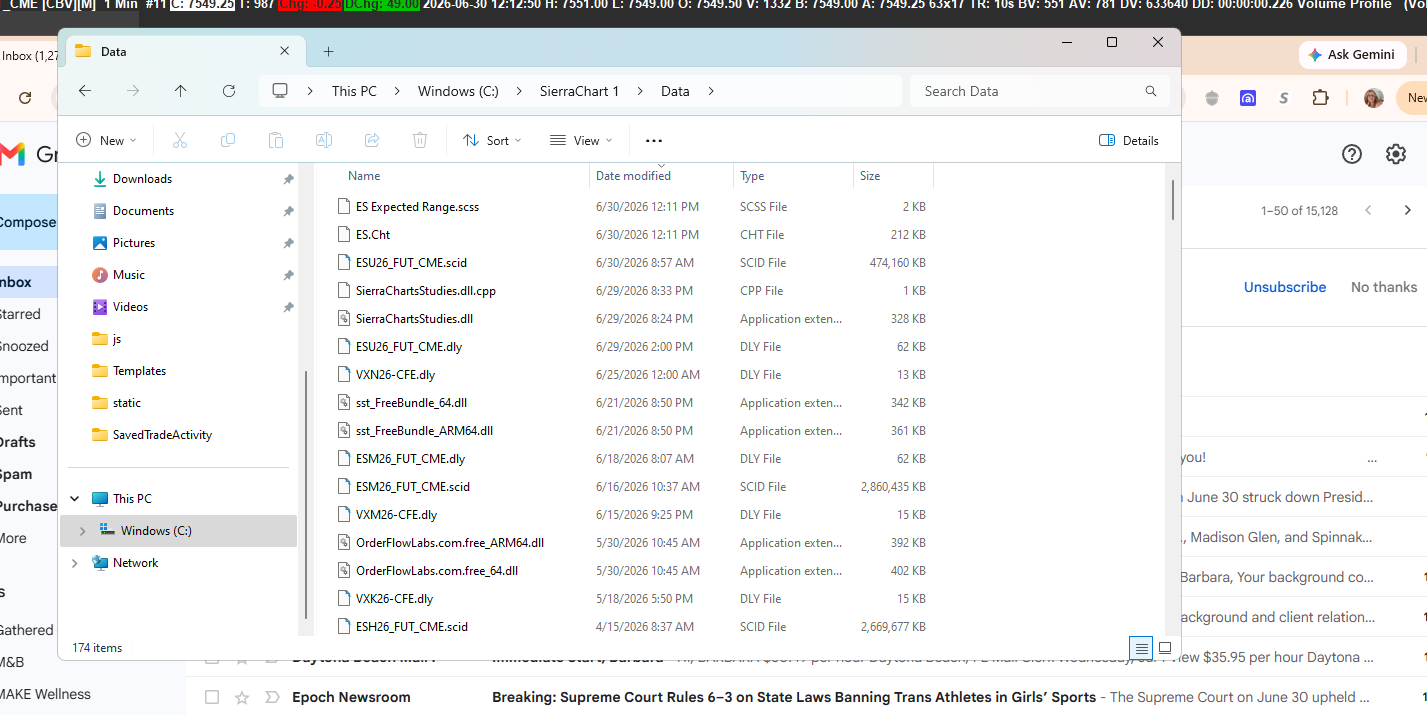The width and height of the screenshot is (1427, 715).
Task: Open the View options menu
Action: (x=581, y=141)
